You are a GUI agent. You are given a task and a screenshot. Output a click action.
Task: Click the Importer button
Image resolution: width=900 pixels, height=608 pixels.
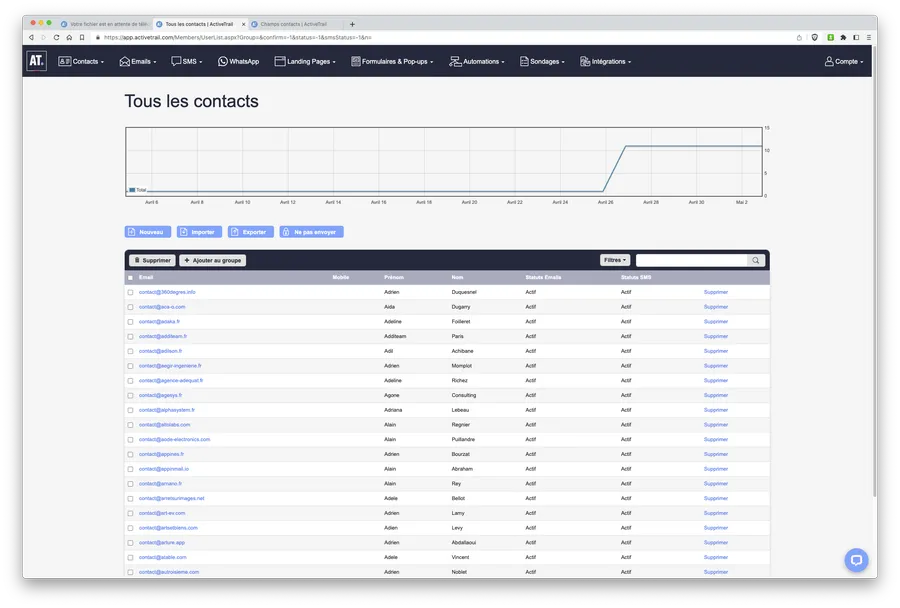coord(199,232)
